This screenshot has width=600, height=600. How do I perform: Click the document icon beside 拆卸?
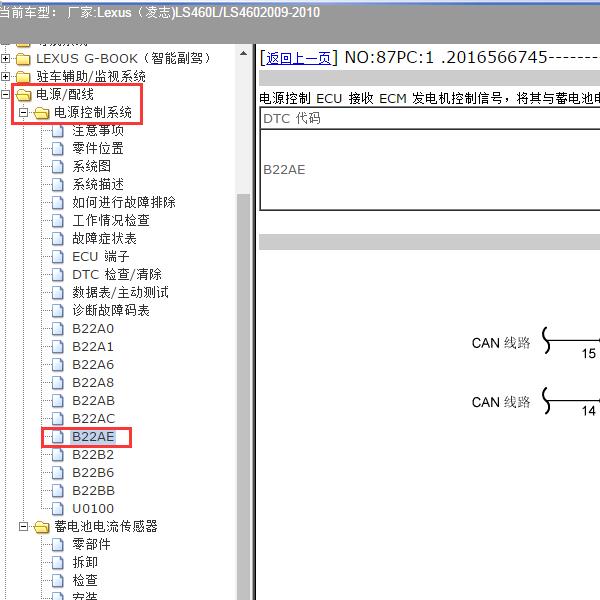[58, 562]
